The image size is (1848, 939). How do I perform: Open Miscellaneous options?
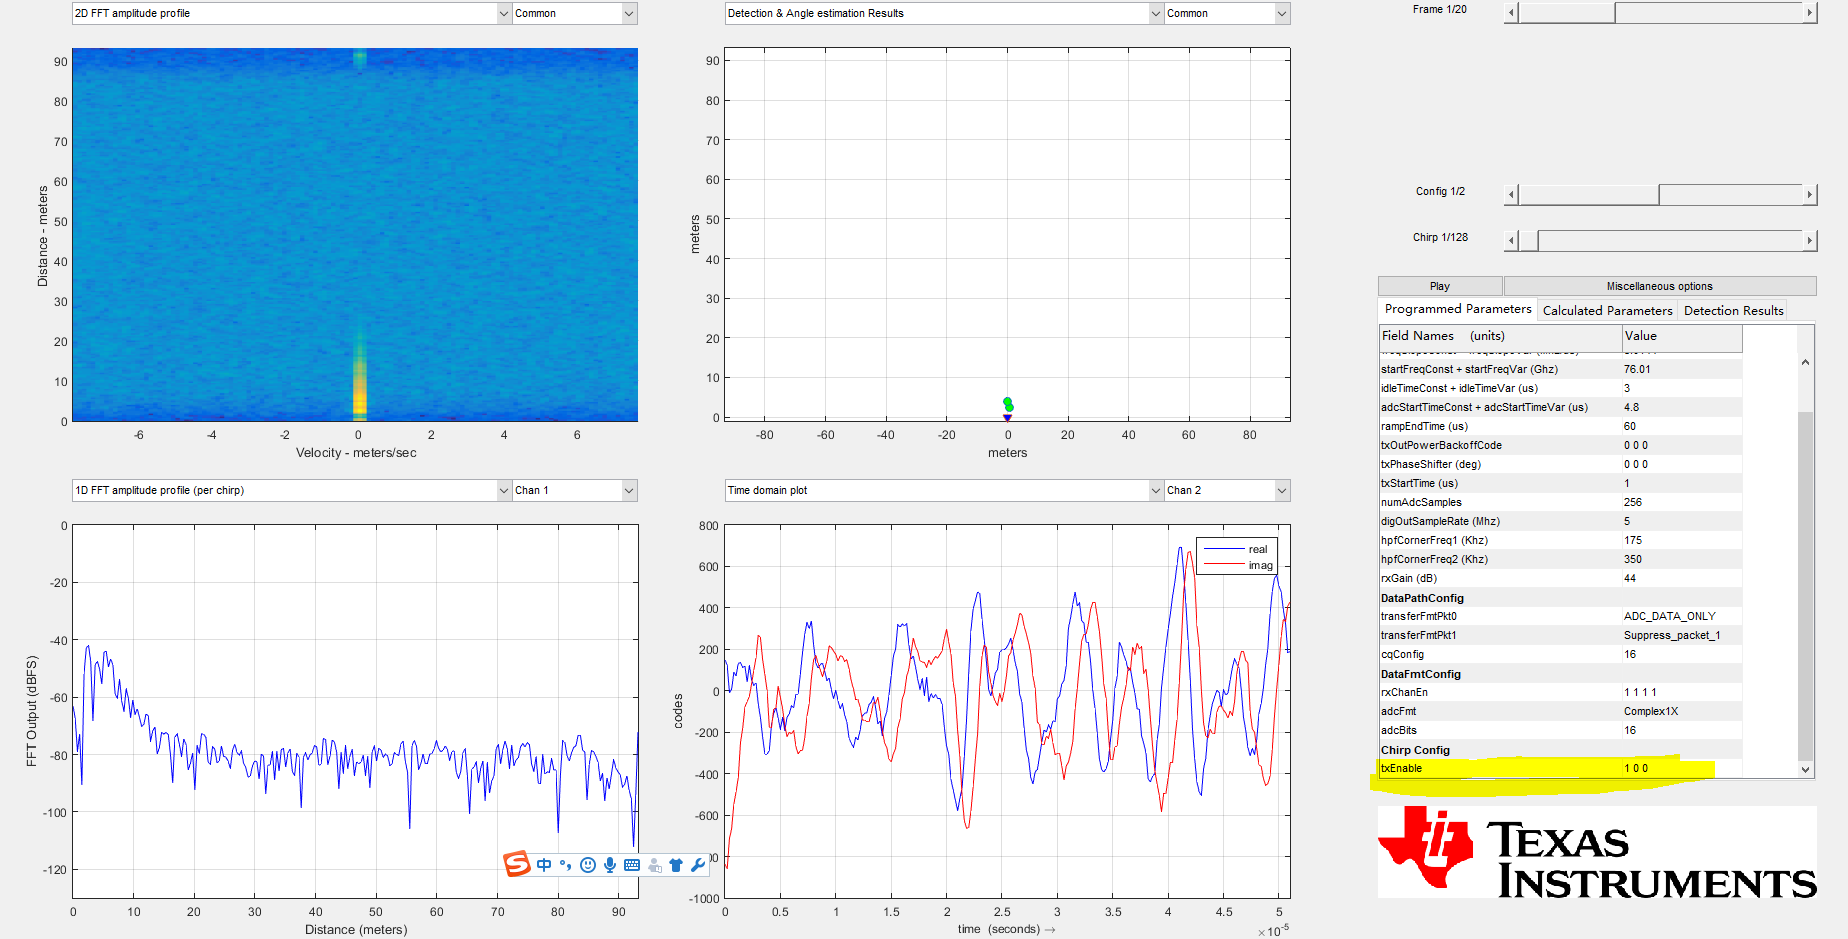(x=1659, y=286)
